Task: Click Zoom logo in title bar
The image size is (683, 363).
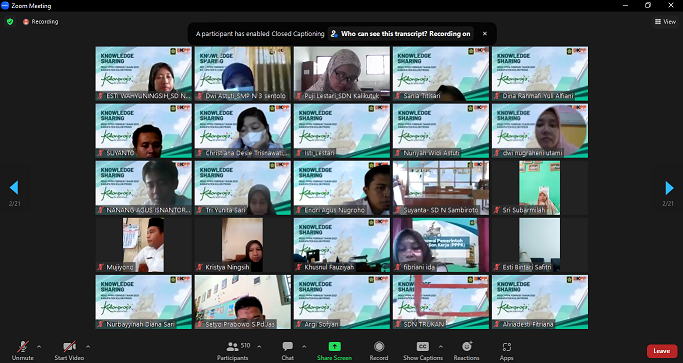Action: click(5, 6)
